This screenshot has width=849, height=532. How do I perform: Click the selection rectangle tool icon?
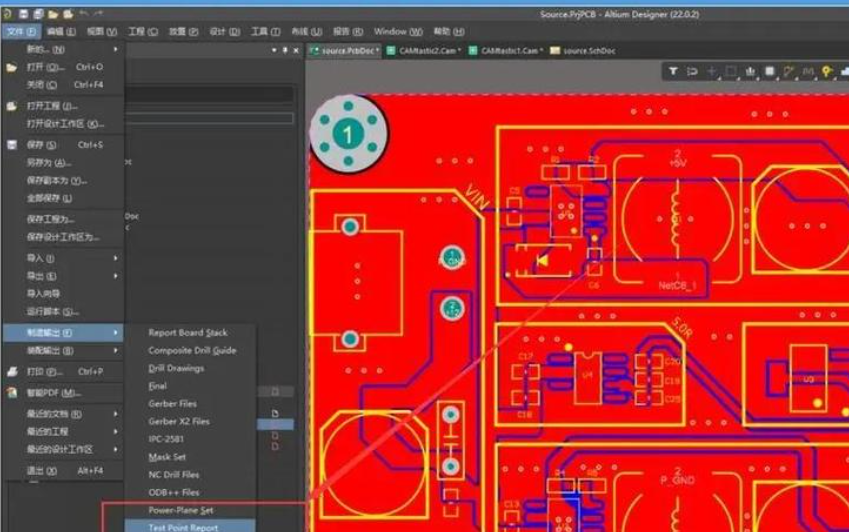[731, 72]
